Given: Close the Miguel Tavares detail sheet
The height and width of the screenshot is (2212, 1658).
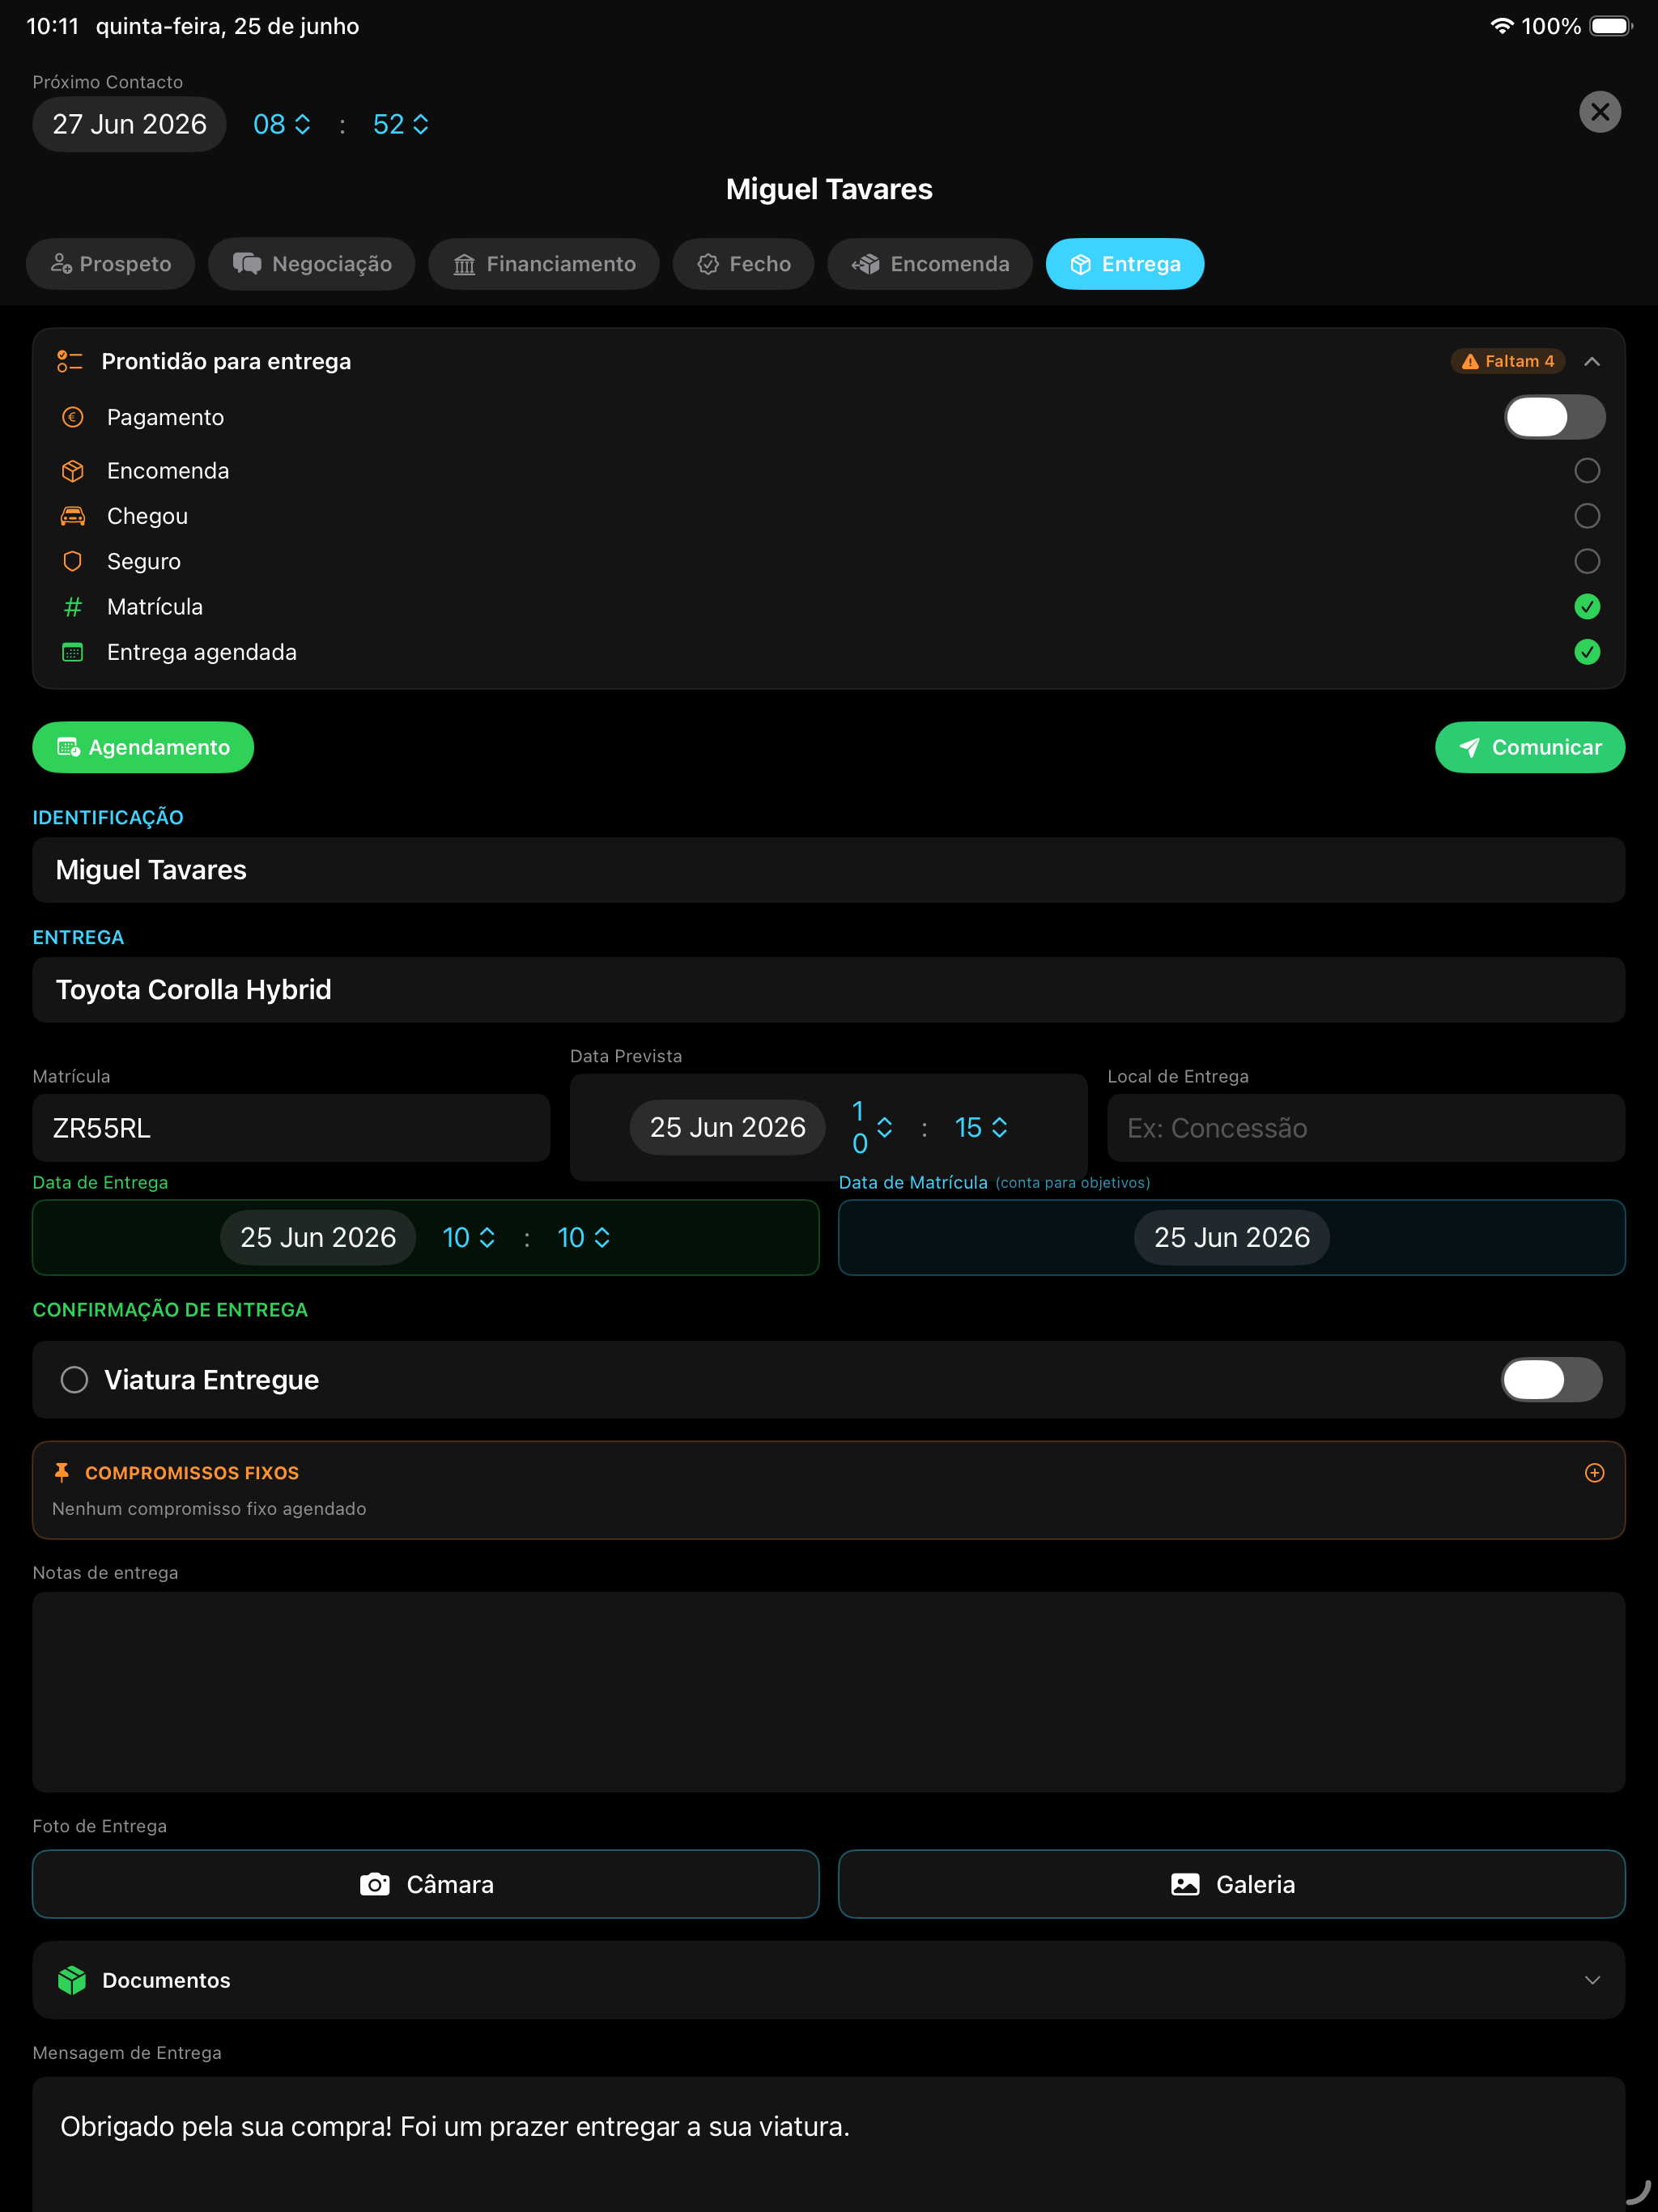Looking at the screenshot, I should click(1599, 112).
